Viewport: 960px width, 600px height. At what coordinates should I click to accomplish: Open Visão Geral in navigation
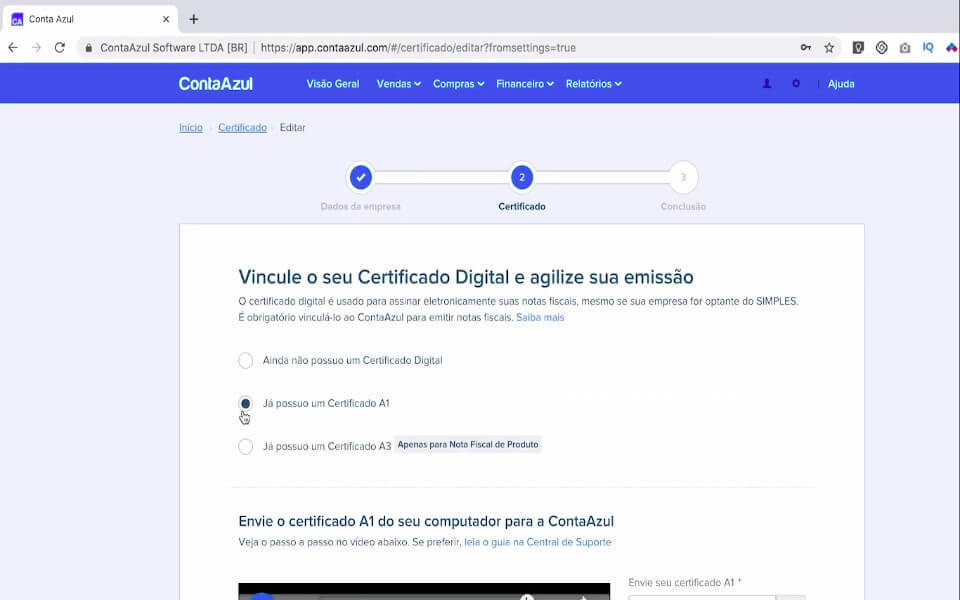[x=332, y=84]
